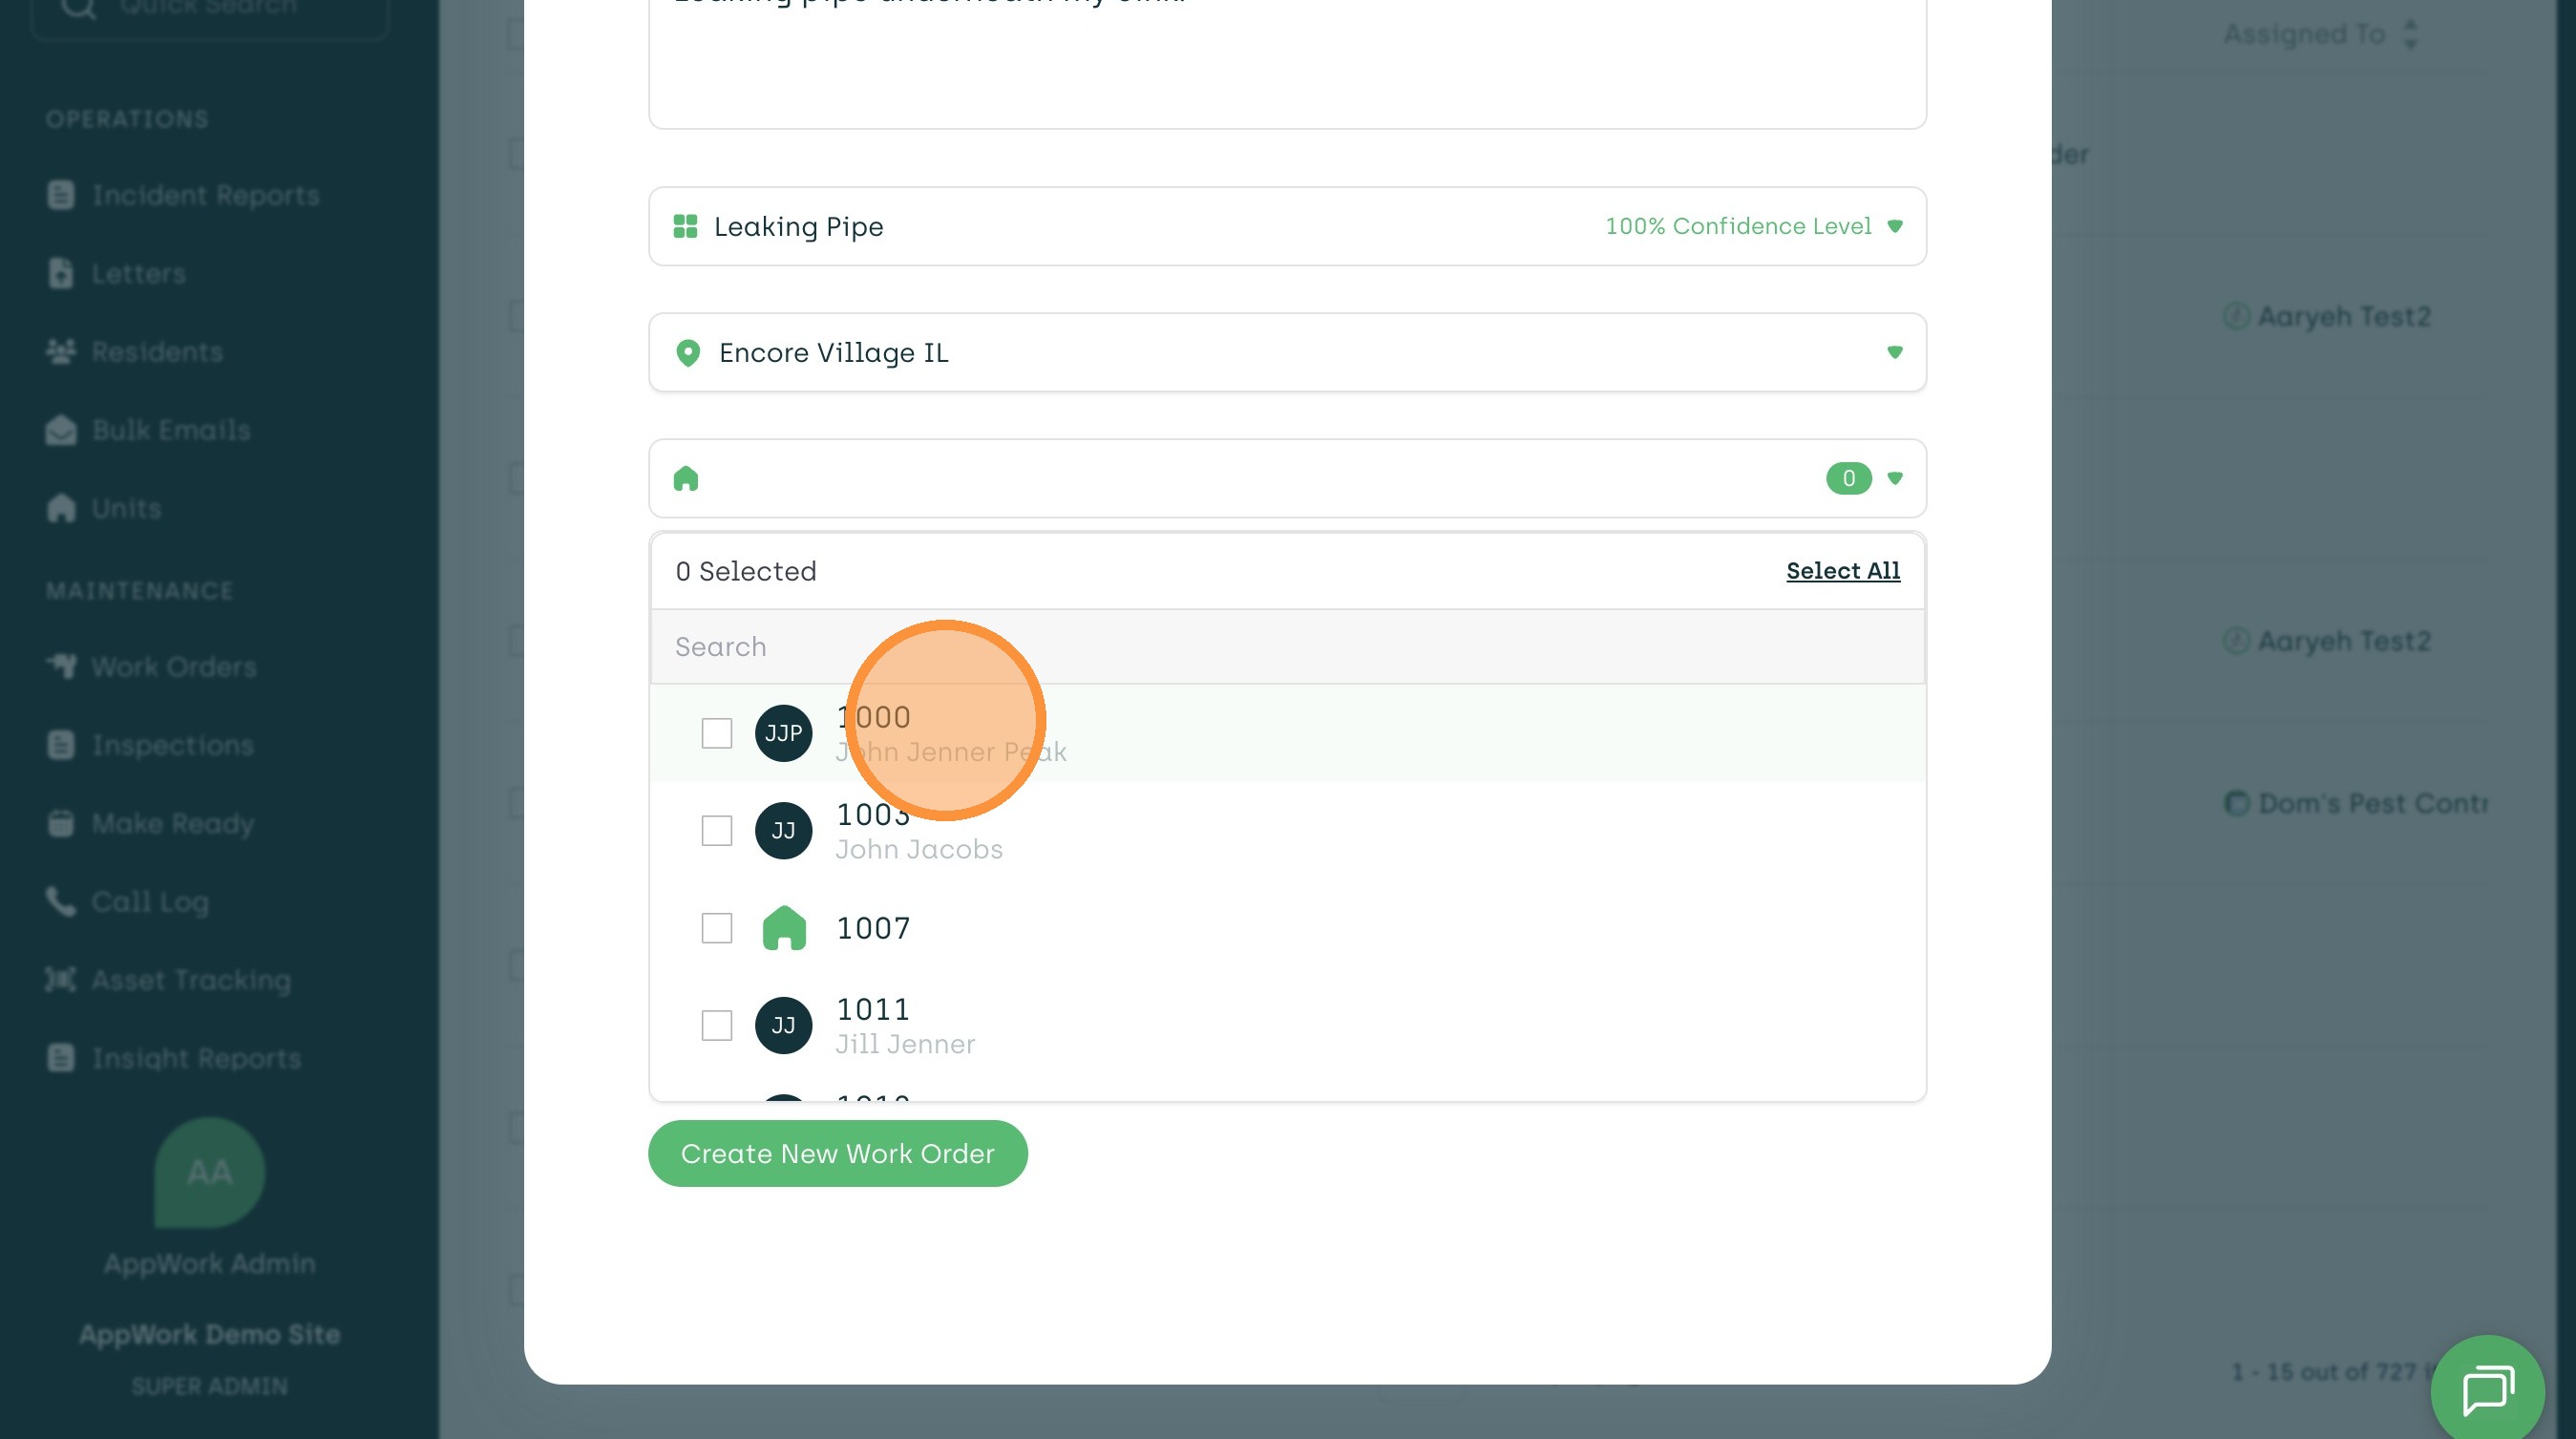Open the Encore Village IL property dropdown
Screen dimensions: 2576x1439
(1894, 352)
